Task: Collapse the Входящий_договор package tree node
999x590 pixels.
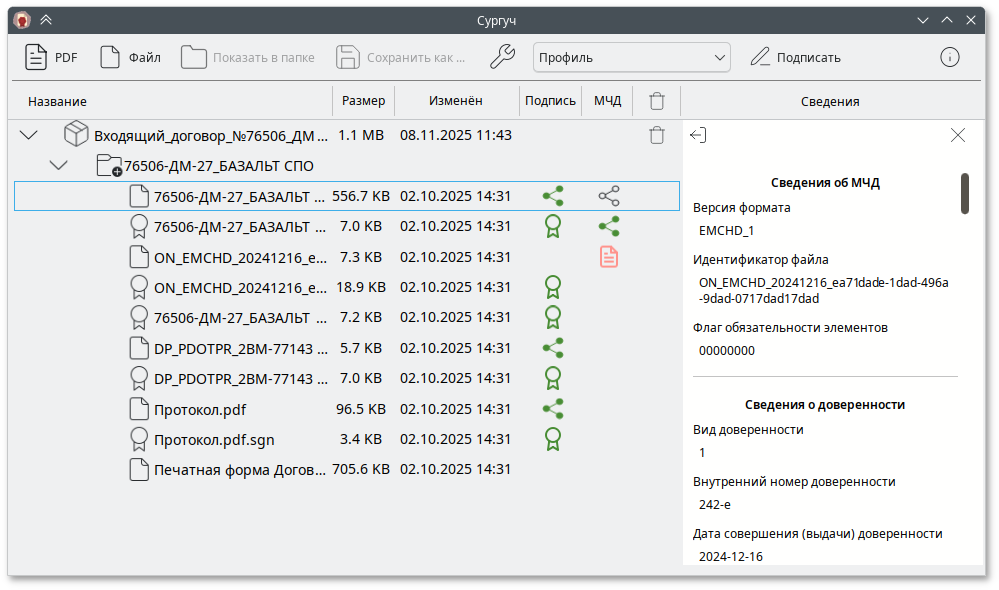Action: tap(29, 135)
